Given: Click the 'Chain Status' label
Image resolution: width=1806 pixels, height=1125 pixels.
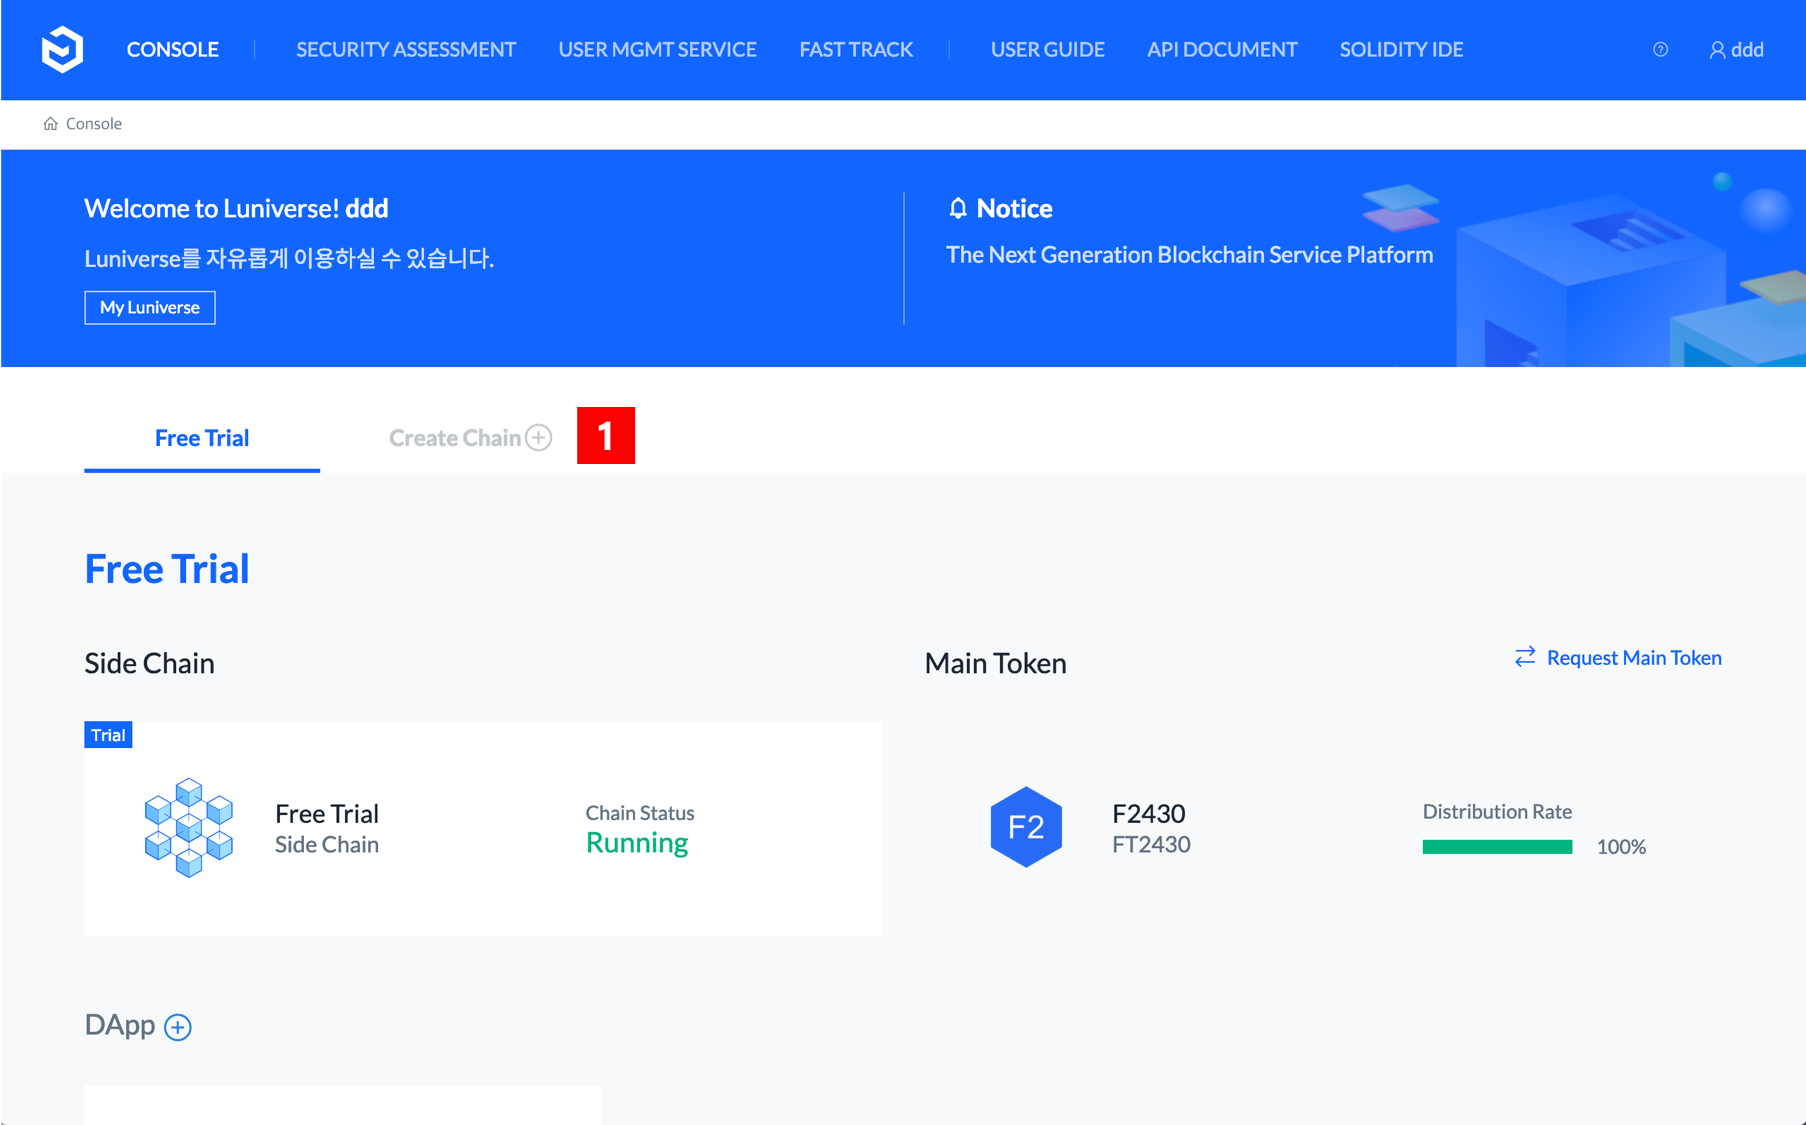Looking at the screenshot, I should click(640, 813).
